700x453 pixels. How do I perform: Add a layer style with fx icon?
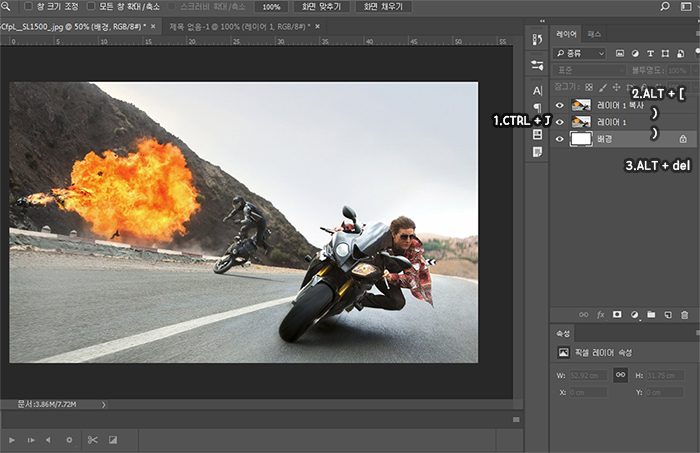(600, 315)
